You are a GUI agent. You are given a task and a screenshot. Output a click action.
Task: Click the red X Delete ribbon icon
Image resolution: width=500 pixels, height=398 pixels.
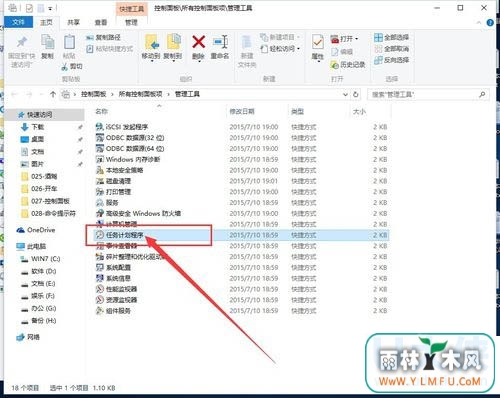(x=198, y=42)
